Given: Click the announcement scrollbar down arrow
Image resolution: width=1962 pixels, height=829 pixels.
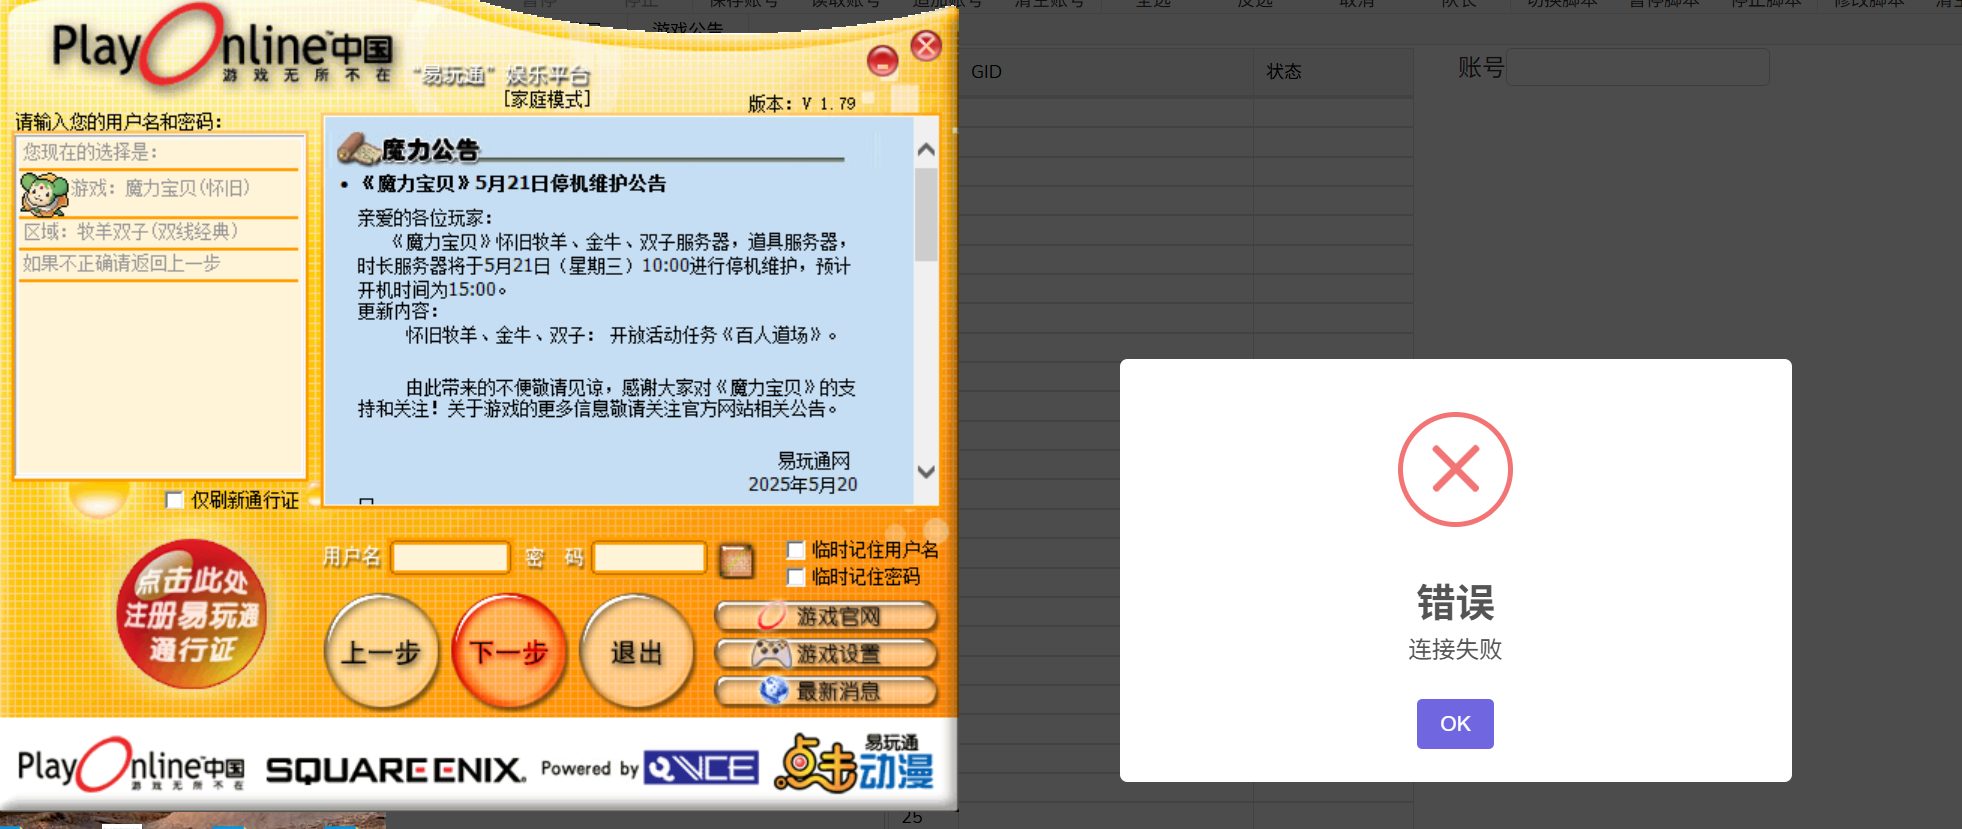Looking at the screenshot, I should (926, 472).
